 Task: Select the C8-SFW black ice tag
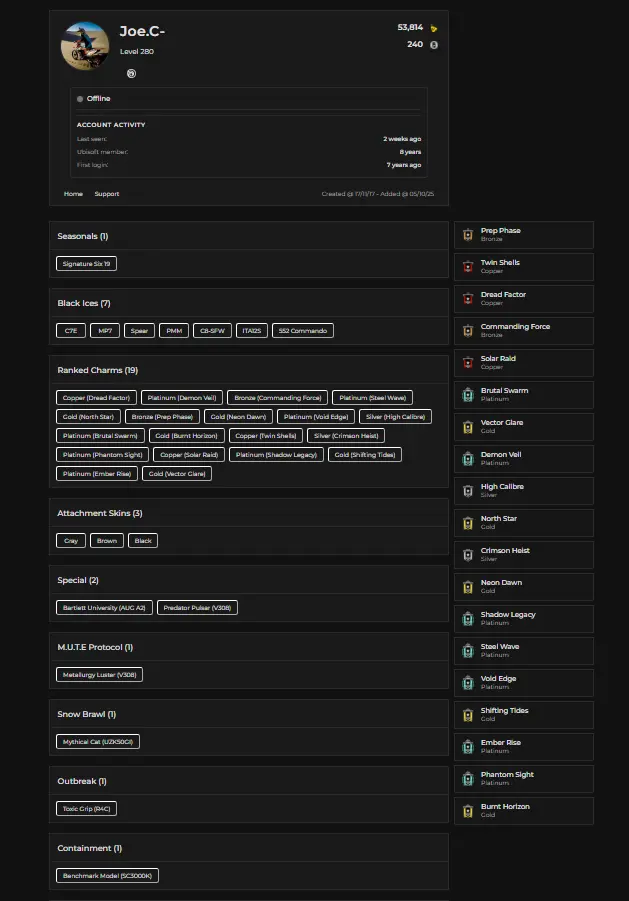(x=213, y=330)
